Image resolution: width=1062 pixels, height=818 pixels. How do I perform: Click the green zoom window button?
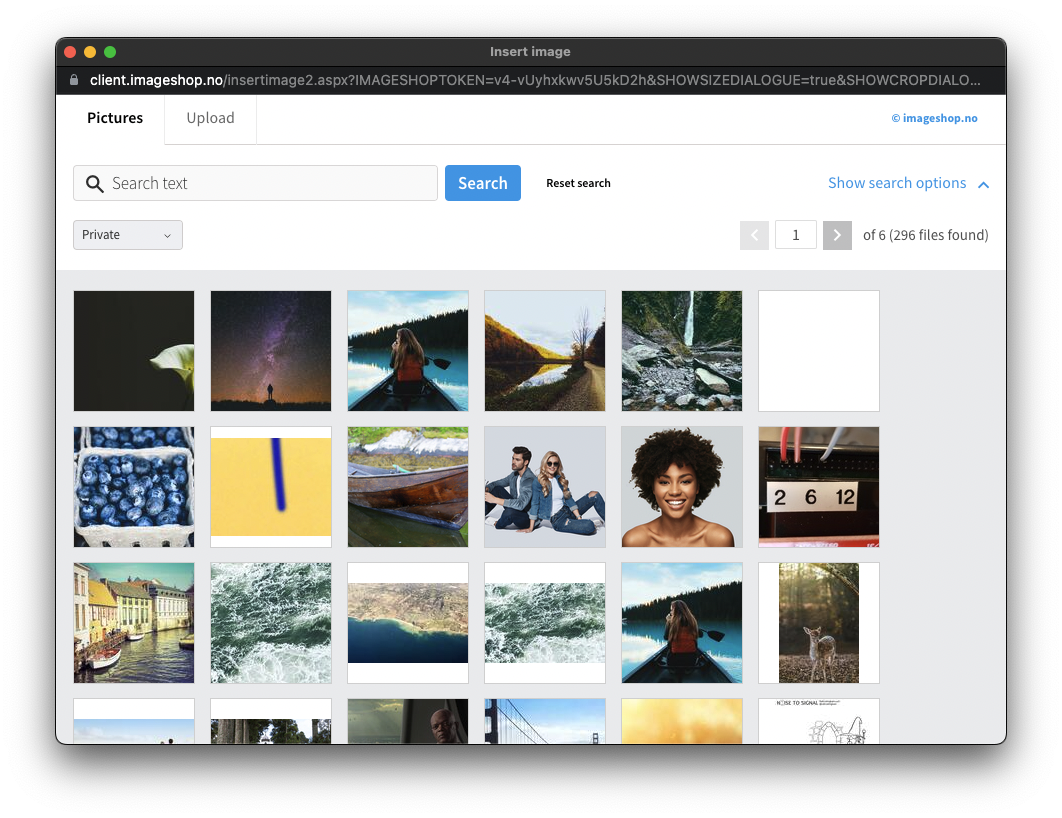(110, 52)
